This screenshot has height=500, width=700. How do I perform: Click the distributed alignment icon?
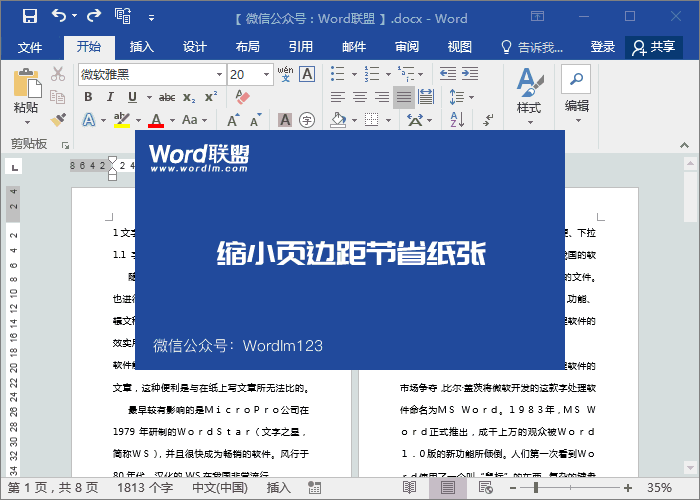tap(425, 97)
